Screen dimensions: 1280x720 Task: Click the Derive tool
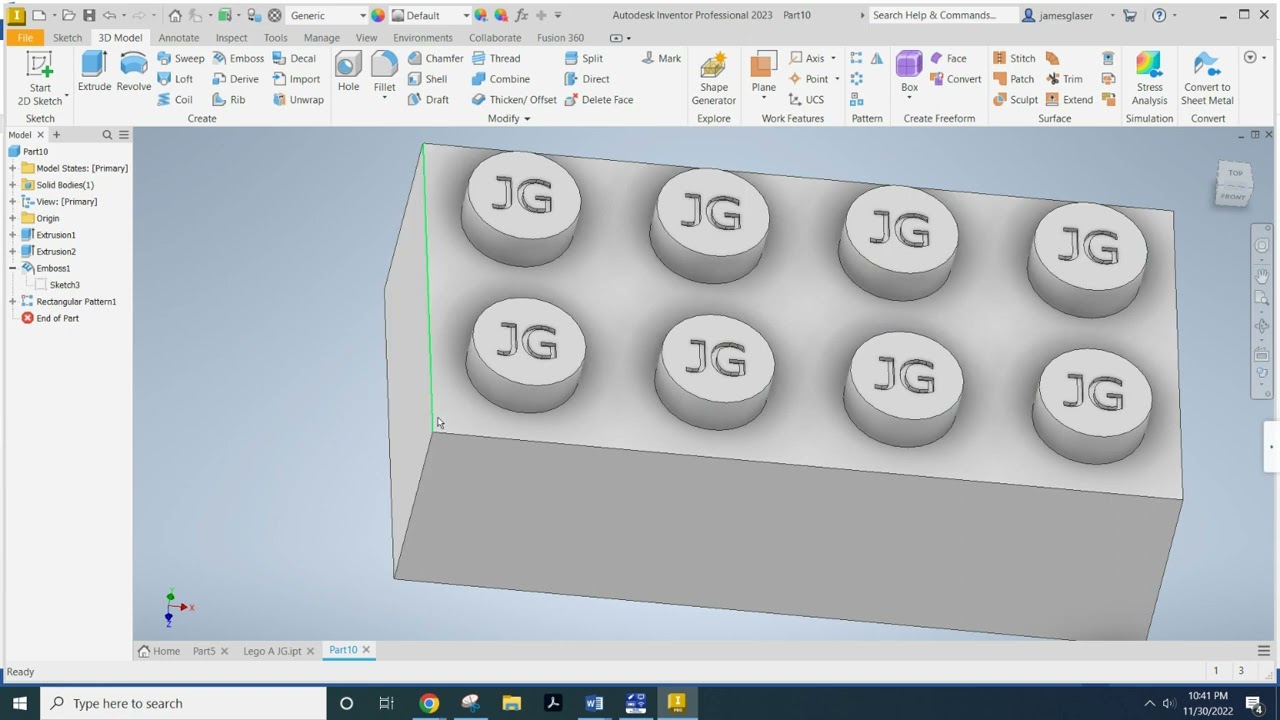tap(236, 79)
